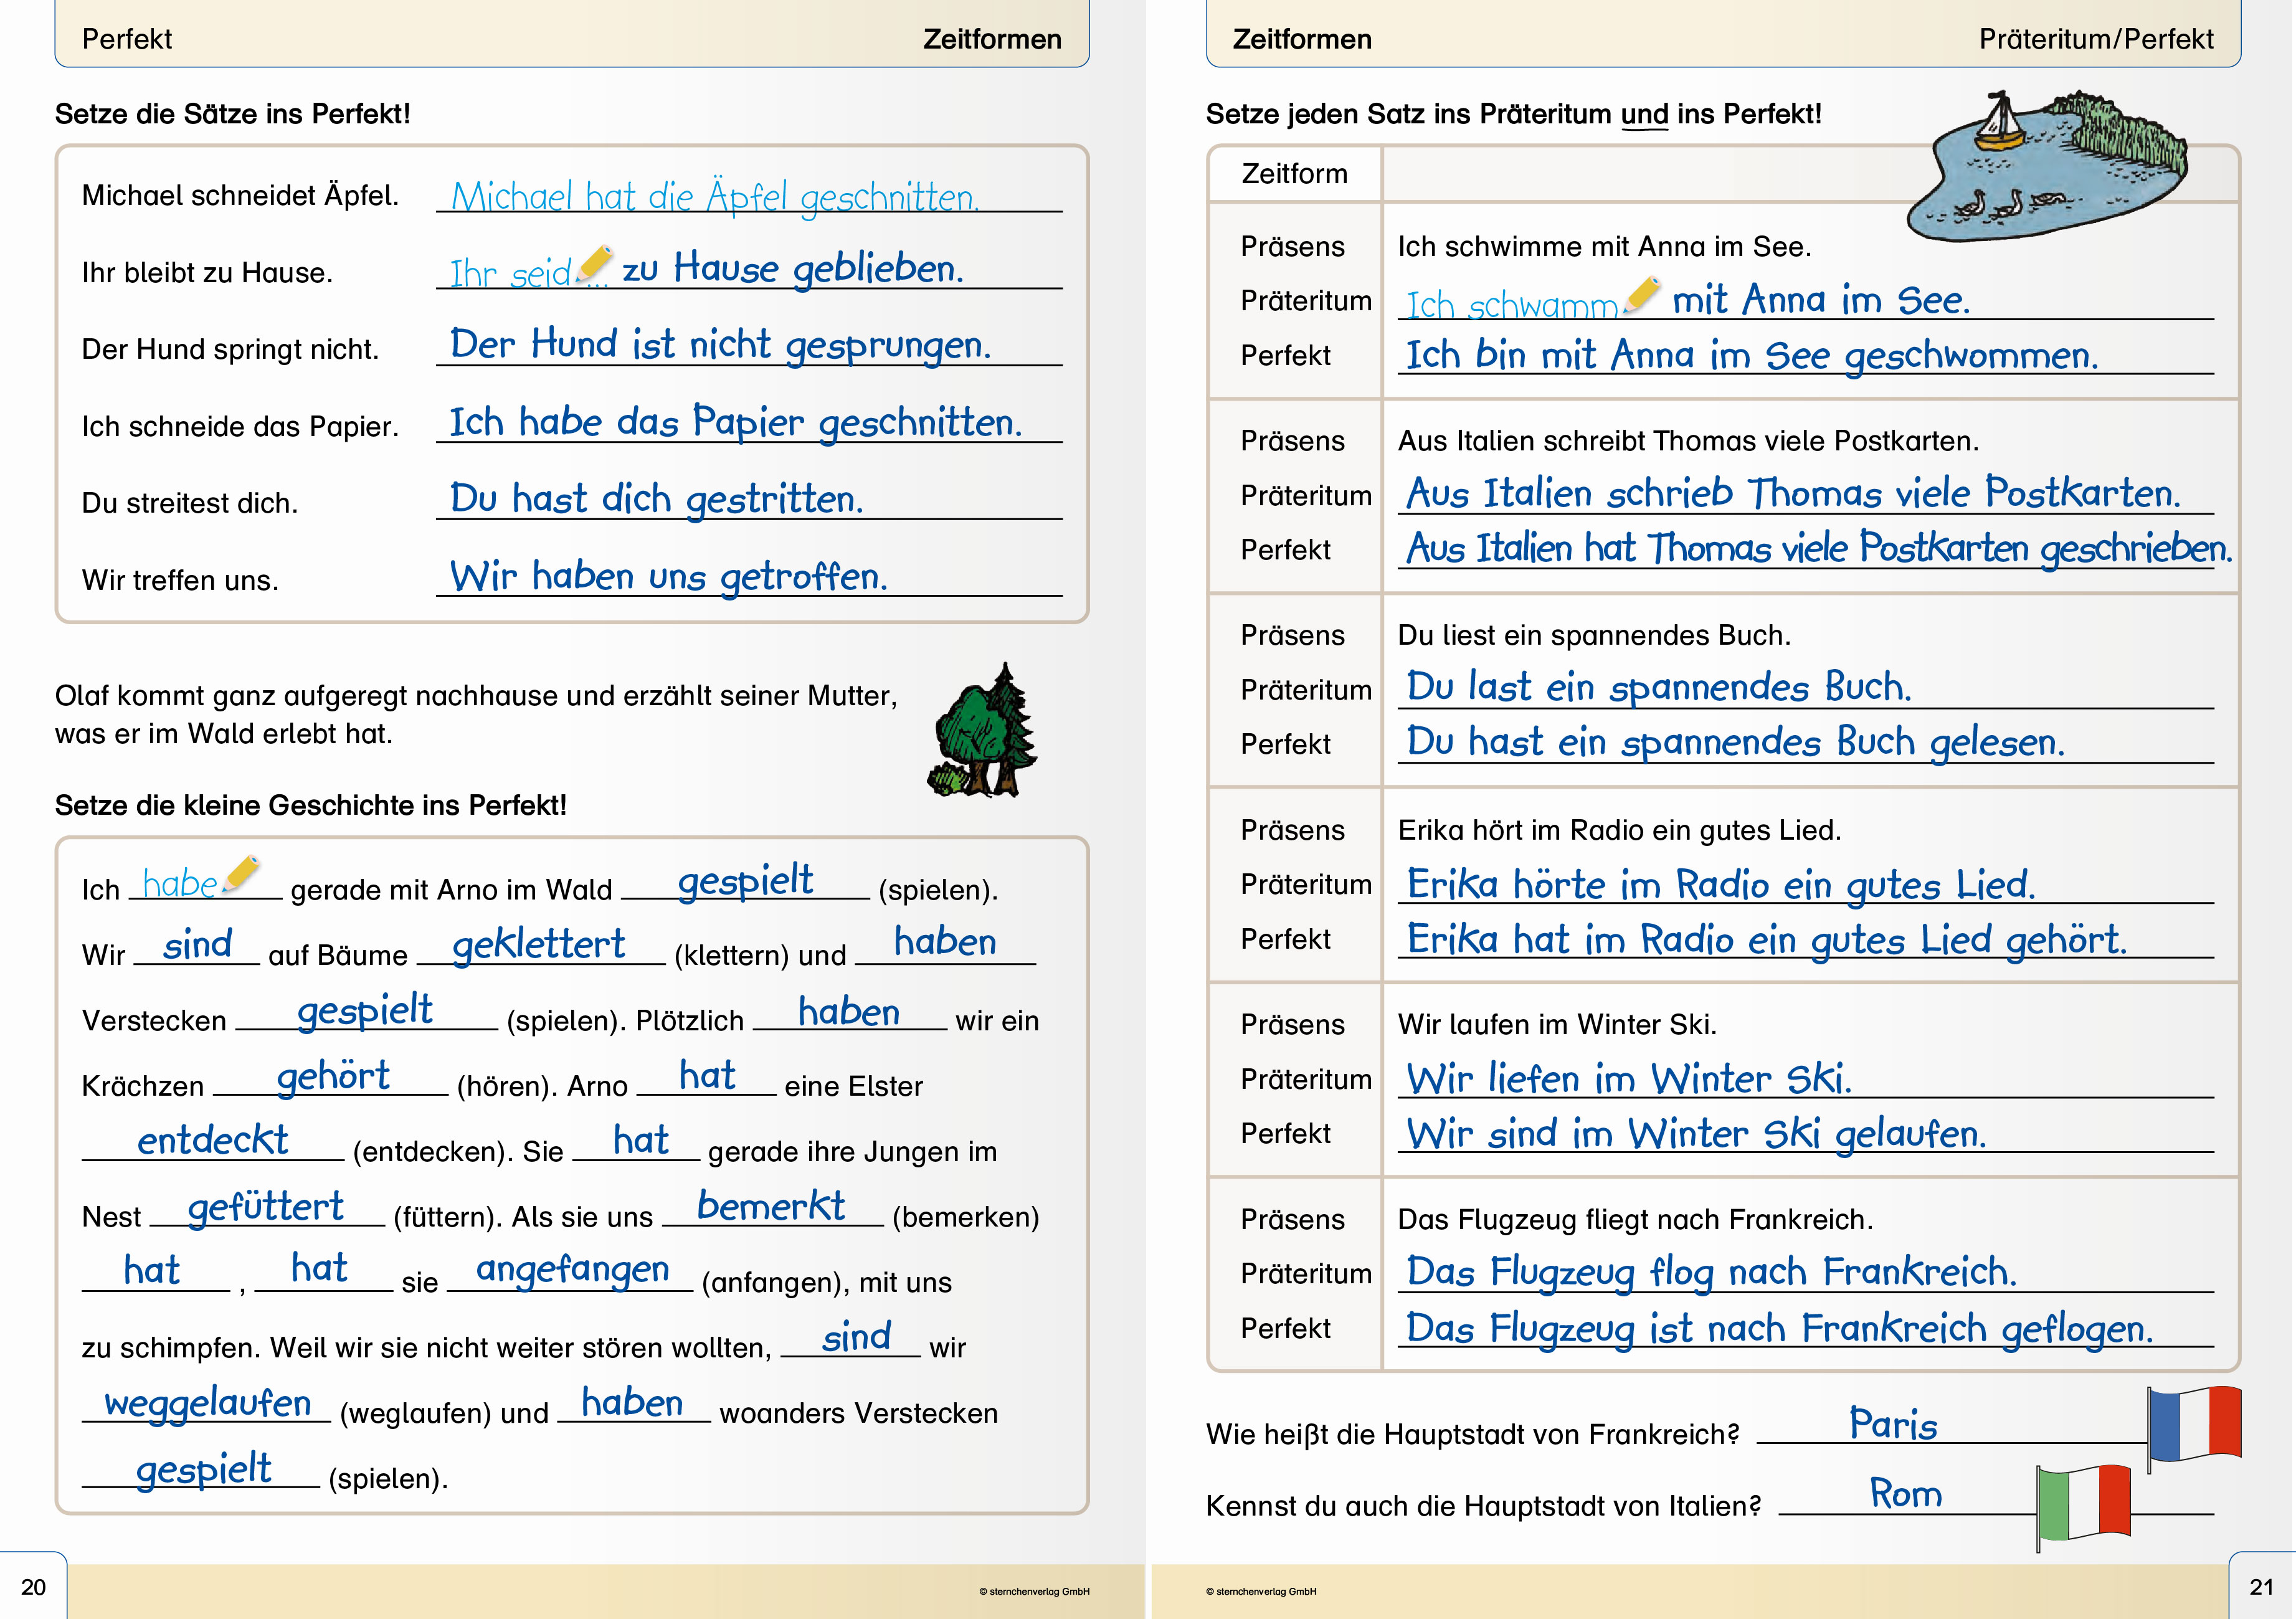Click page number 20

coord(33,1587)
